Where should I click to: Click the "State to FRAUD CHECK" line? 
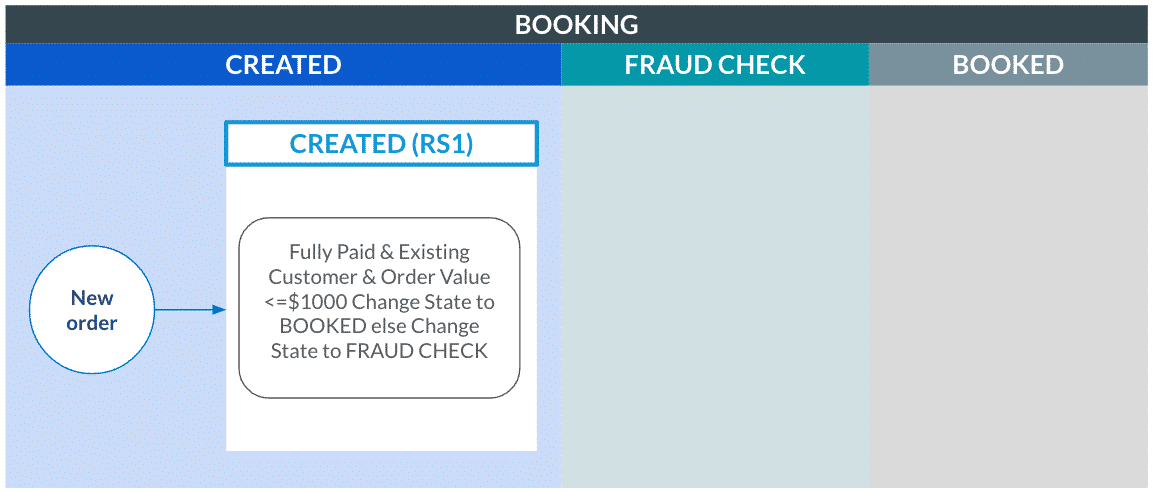click(x=379, y=351)
